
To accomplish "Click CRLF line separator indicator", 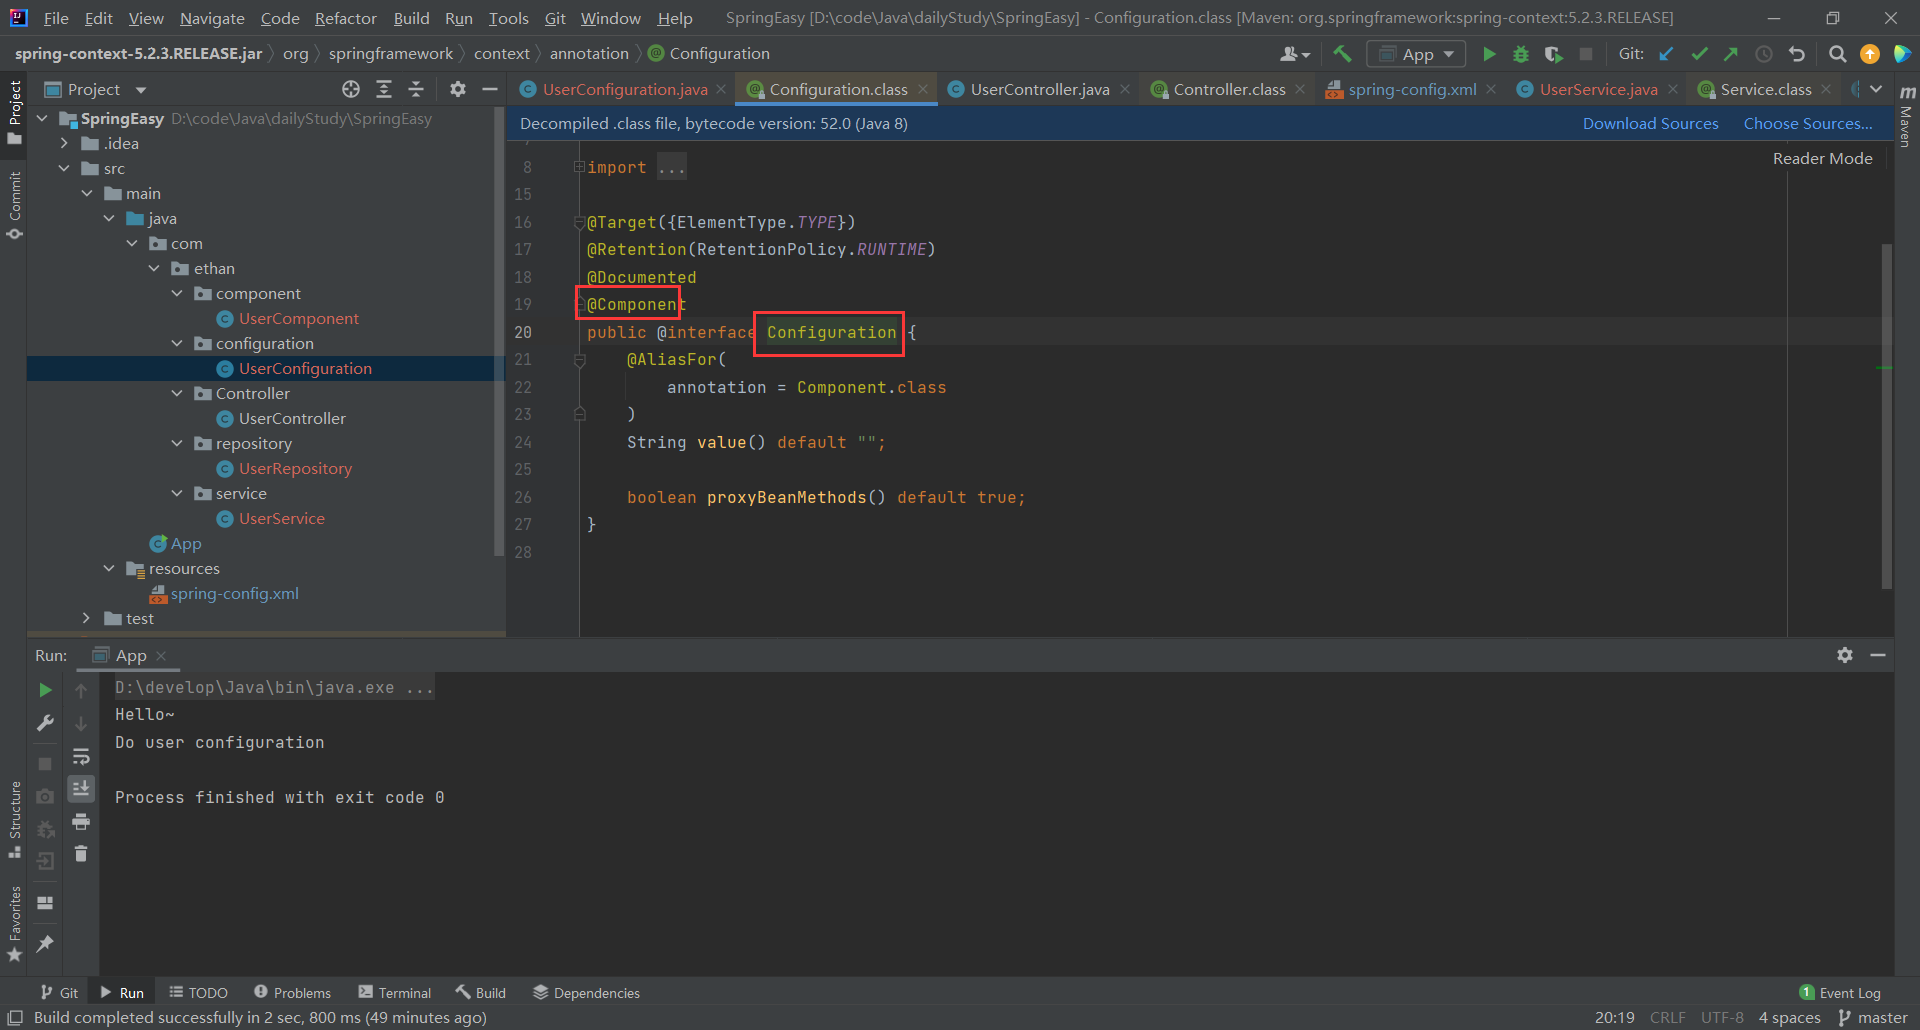I will point(1667,1017).
